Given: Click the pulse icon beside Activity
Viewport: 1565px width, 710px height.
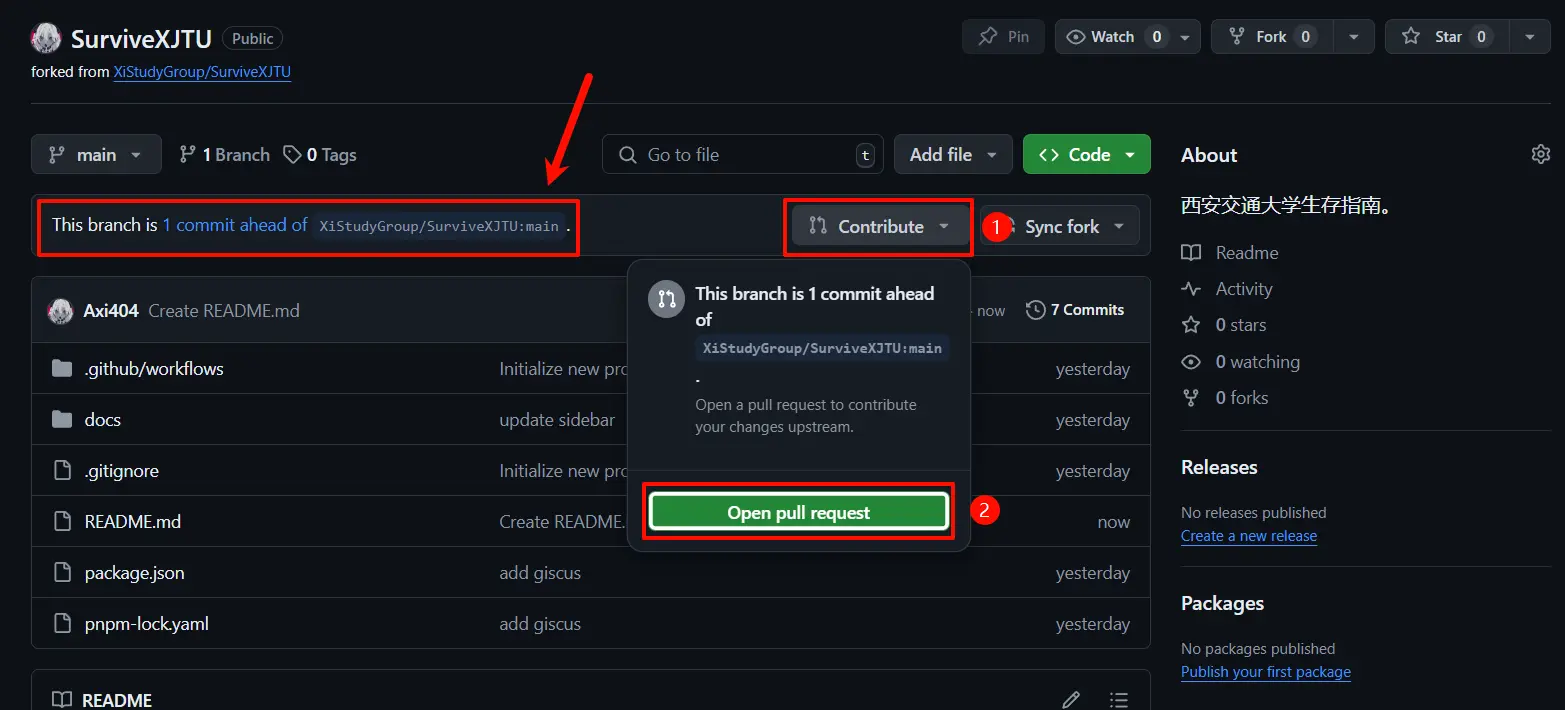Looking at the screenshot, I should (x=1191, y=289).
